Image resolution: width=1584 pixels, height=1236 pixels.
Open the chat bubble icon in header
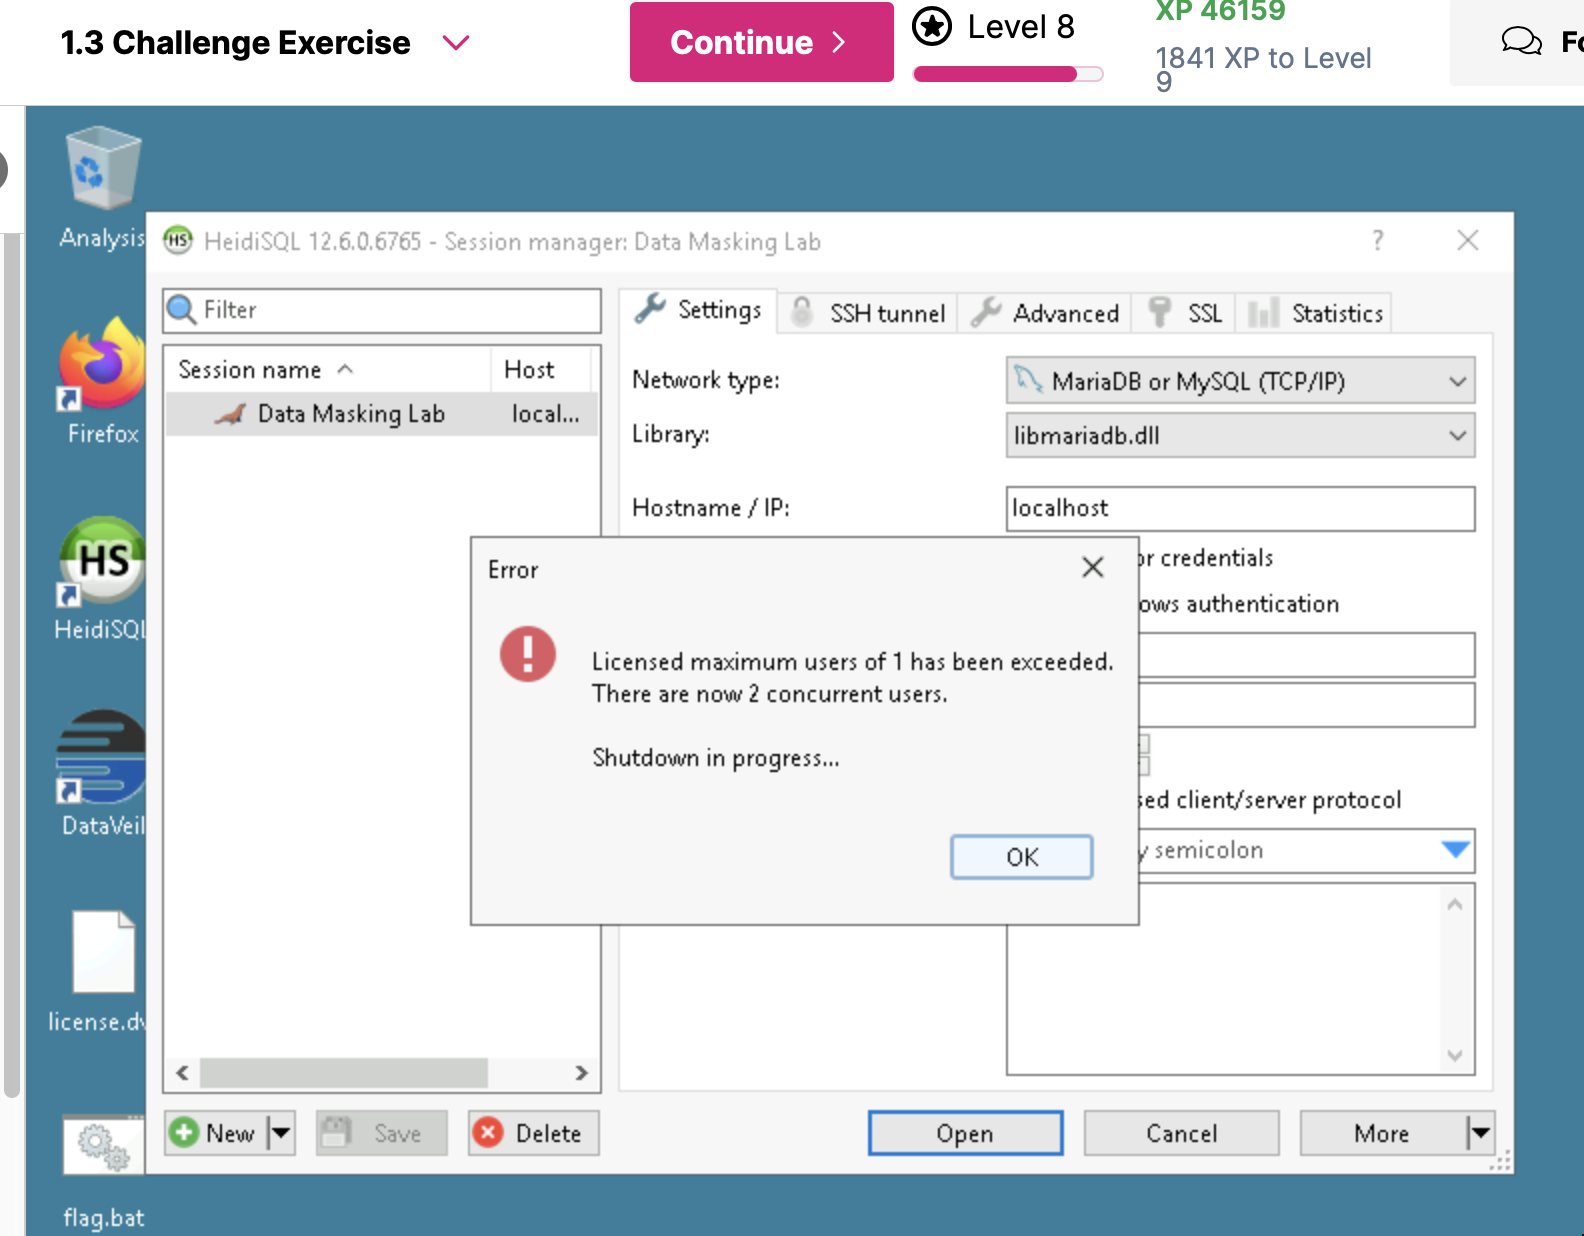tap(1521, 42)
